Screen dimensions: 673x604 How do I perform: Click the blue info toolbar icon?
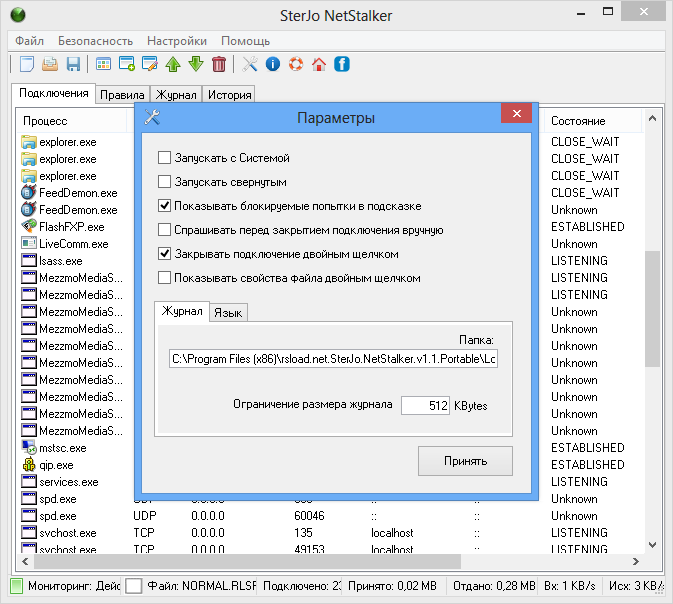coord(273,64)
